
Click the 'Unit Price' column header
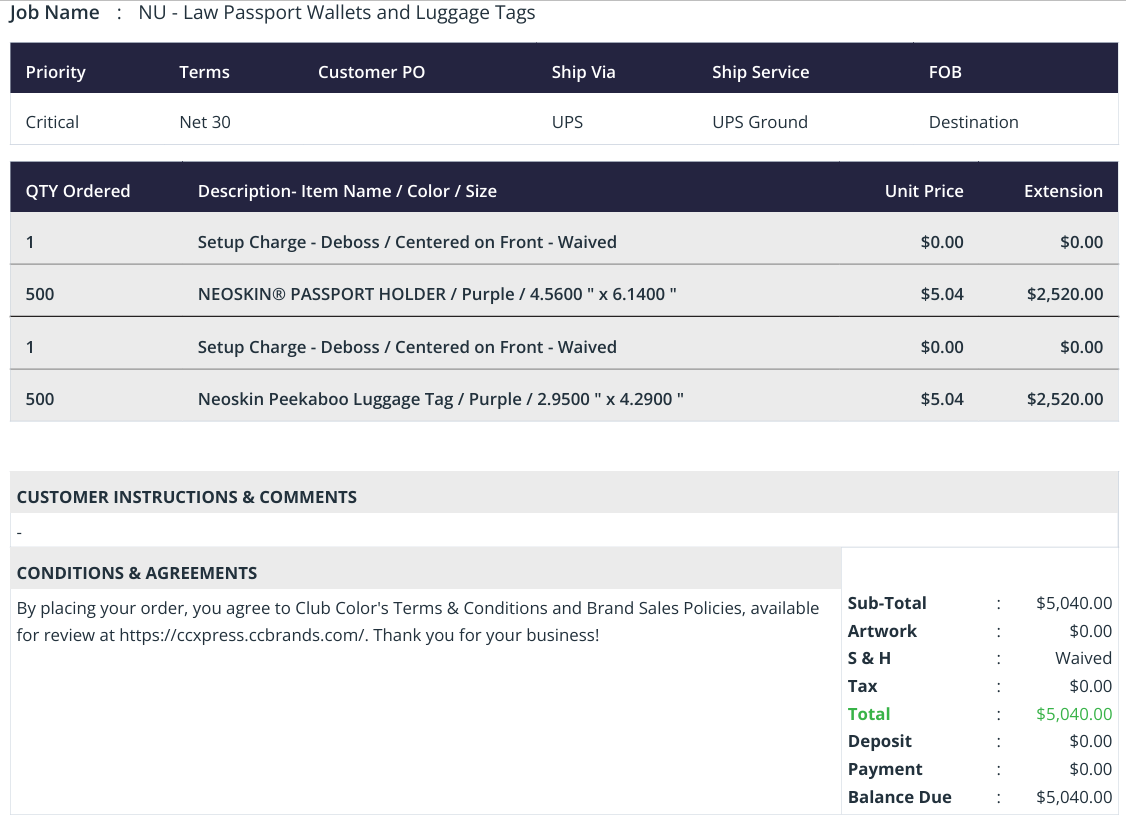pyautogui.click(x=924, y=191)
